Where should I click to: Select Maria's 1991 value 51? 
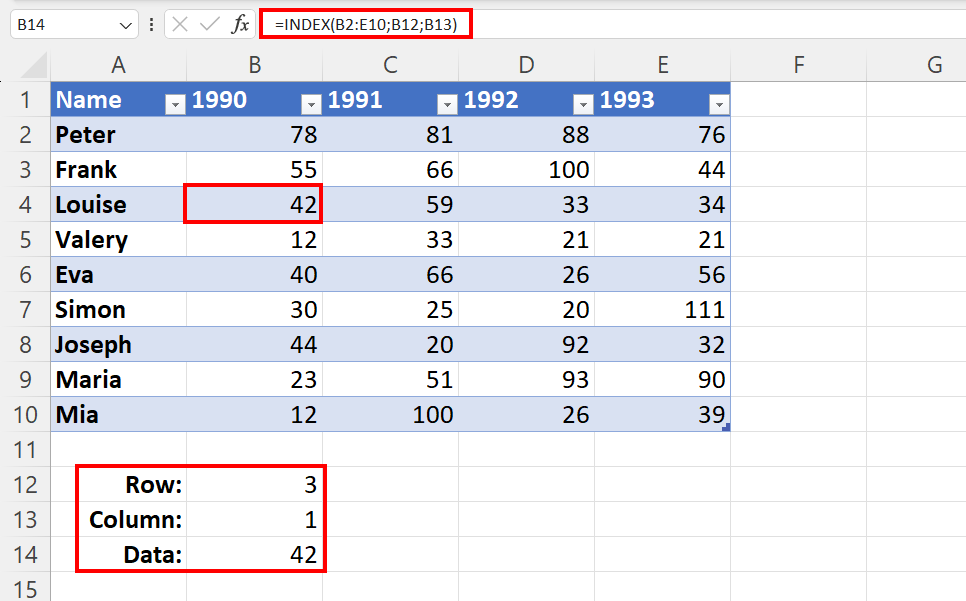click(391, 379)
